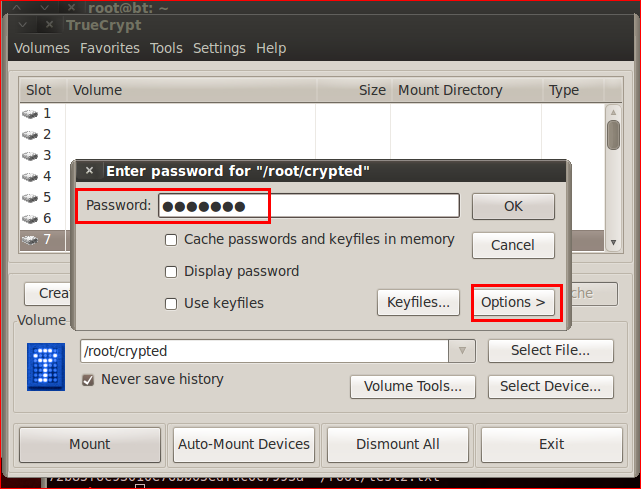Screen dimensions: 641x489
Task: Focus the Password input field
Action: click(x=309, y=206)
